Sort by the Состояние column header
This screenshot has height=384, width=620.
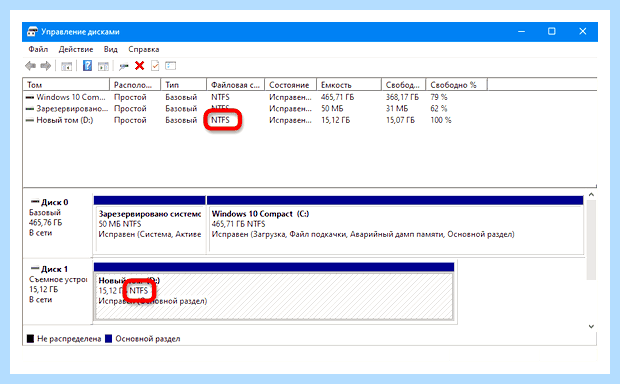click(x=291, y=85)
